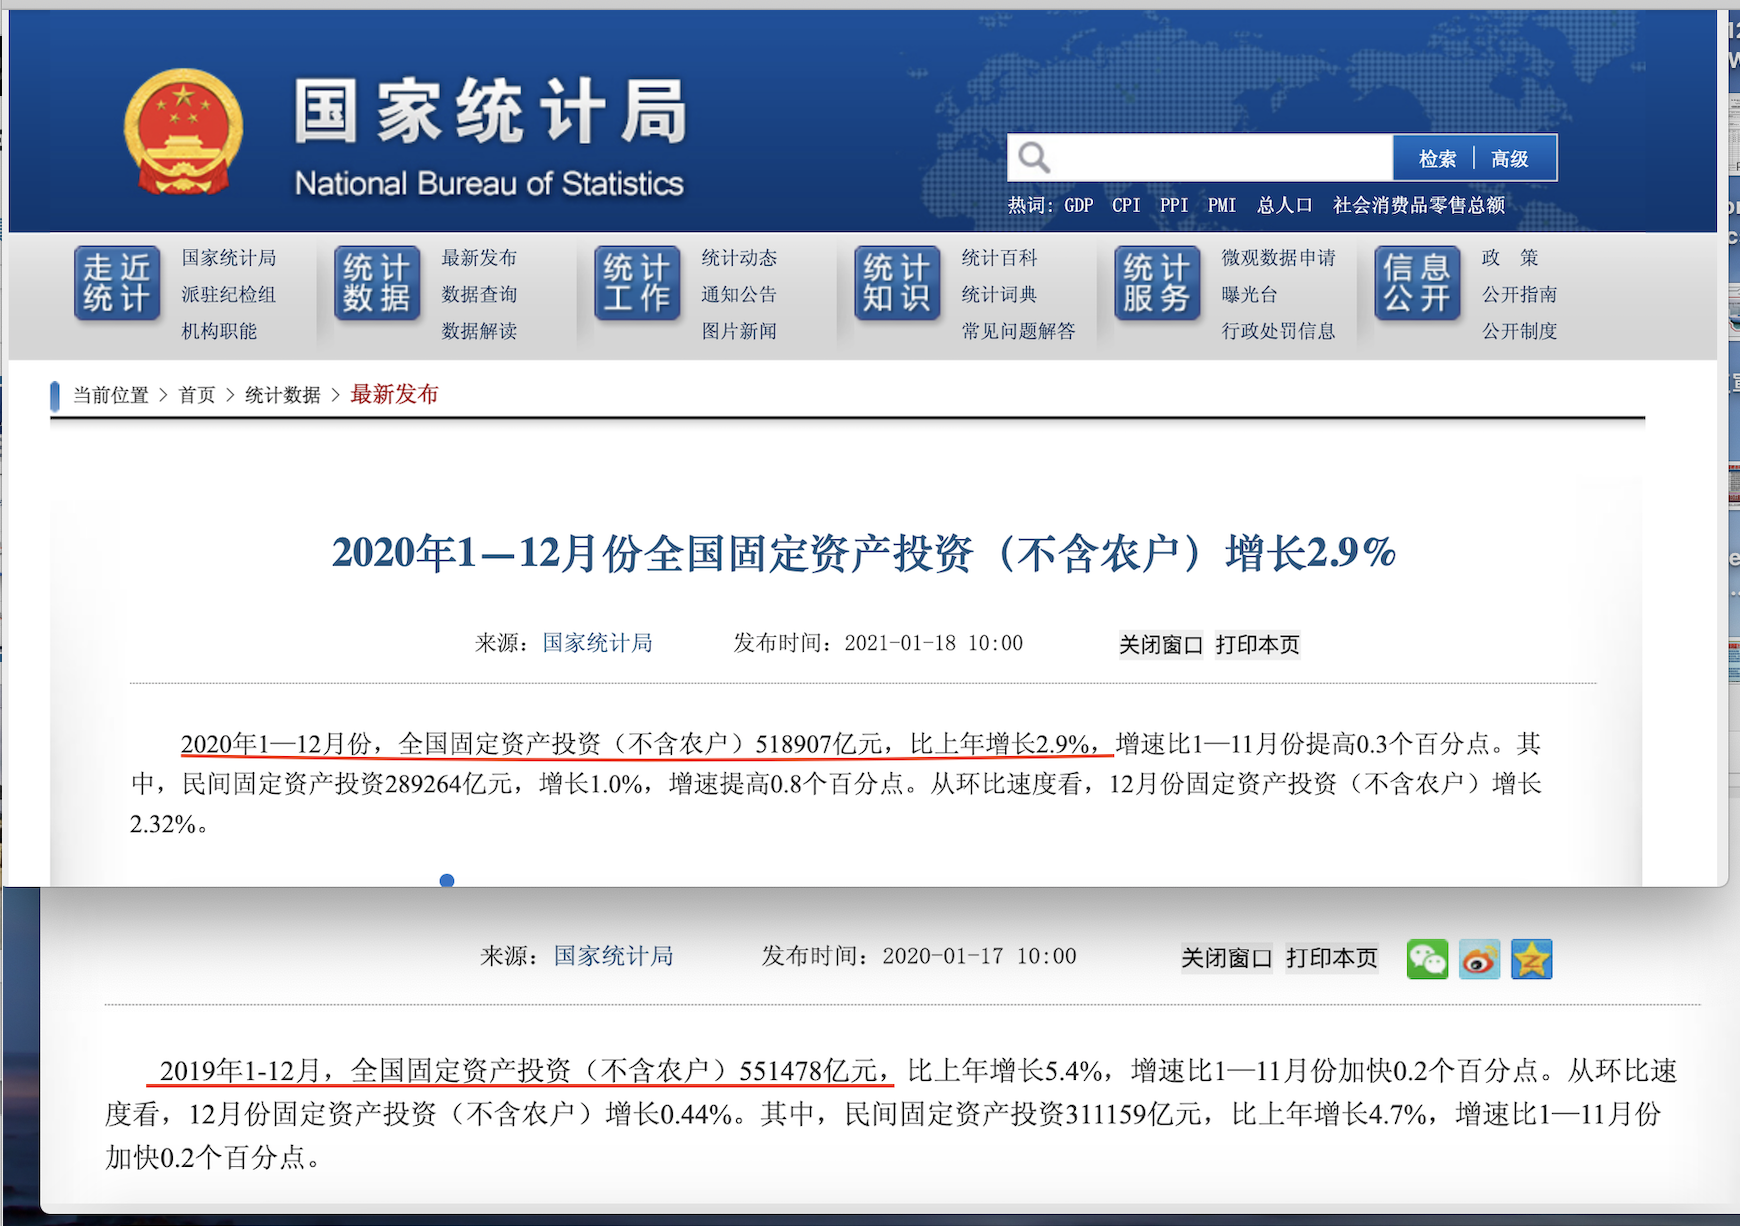Image resolution: width=1740 pixels, height=1226 pixels.
Task: Open the 数据查询 menu link
Action: pyautogui.click(x=479, y=295)
